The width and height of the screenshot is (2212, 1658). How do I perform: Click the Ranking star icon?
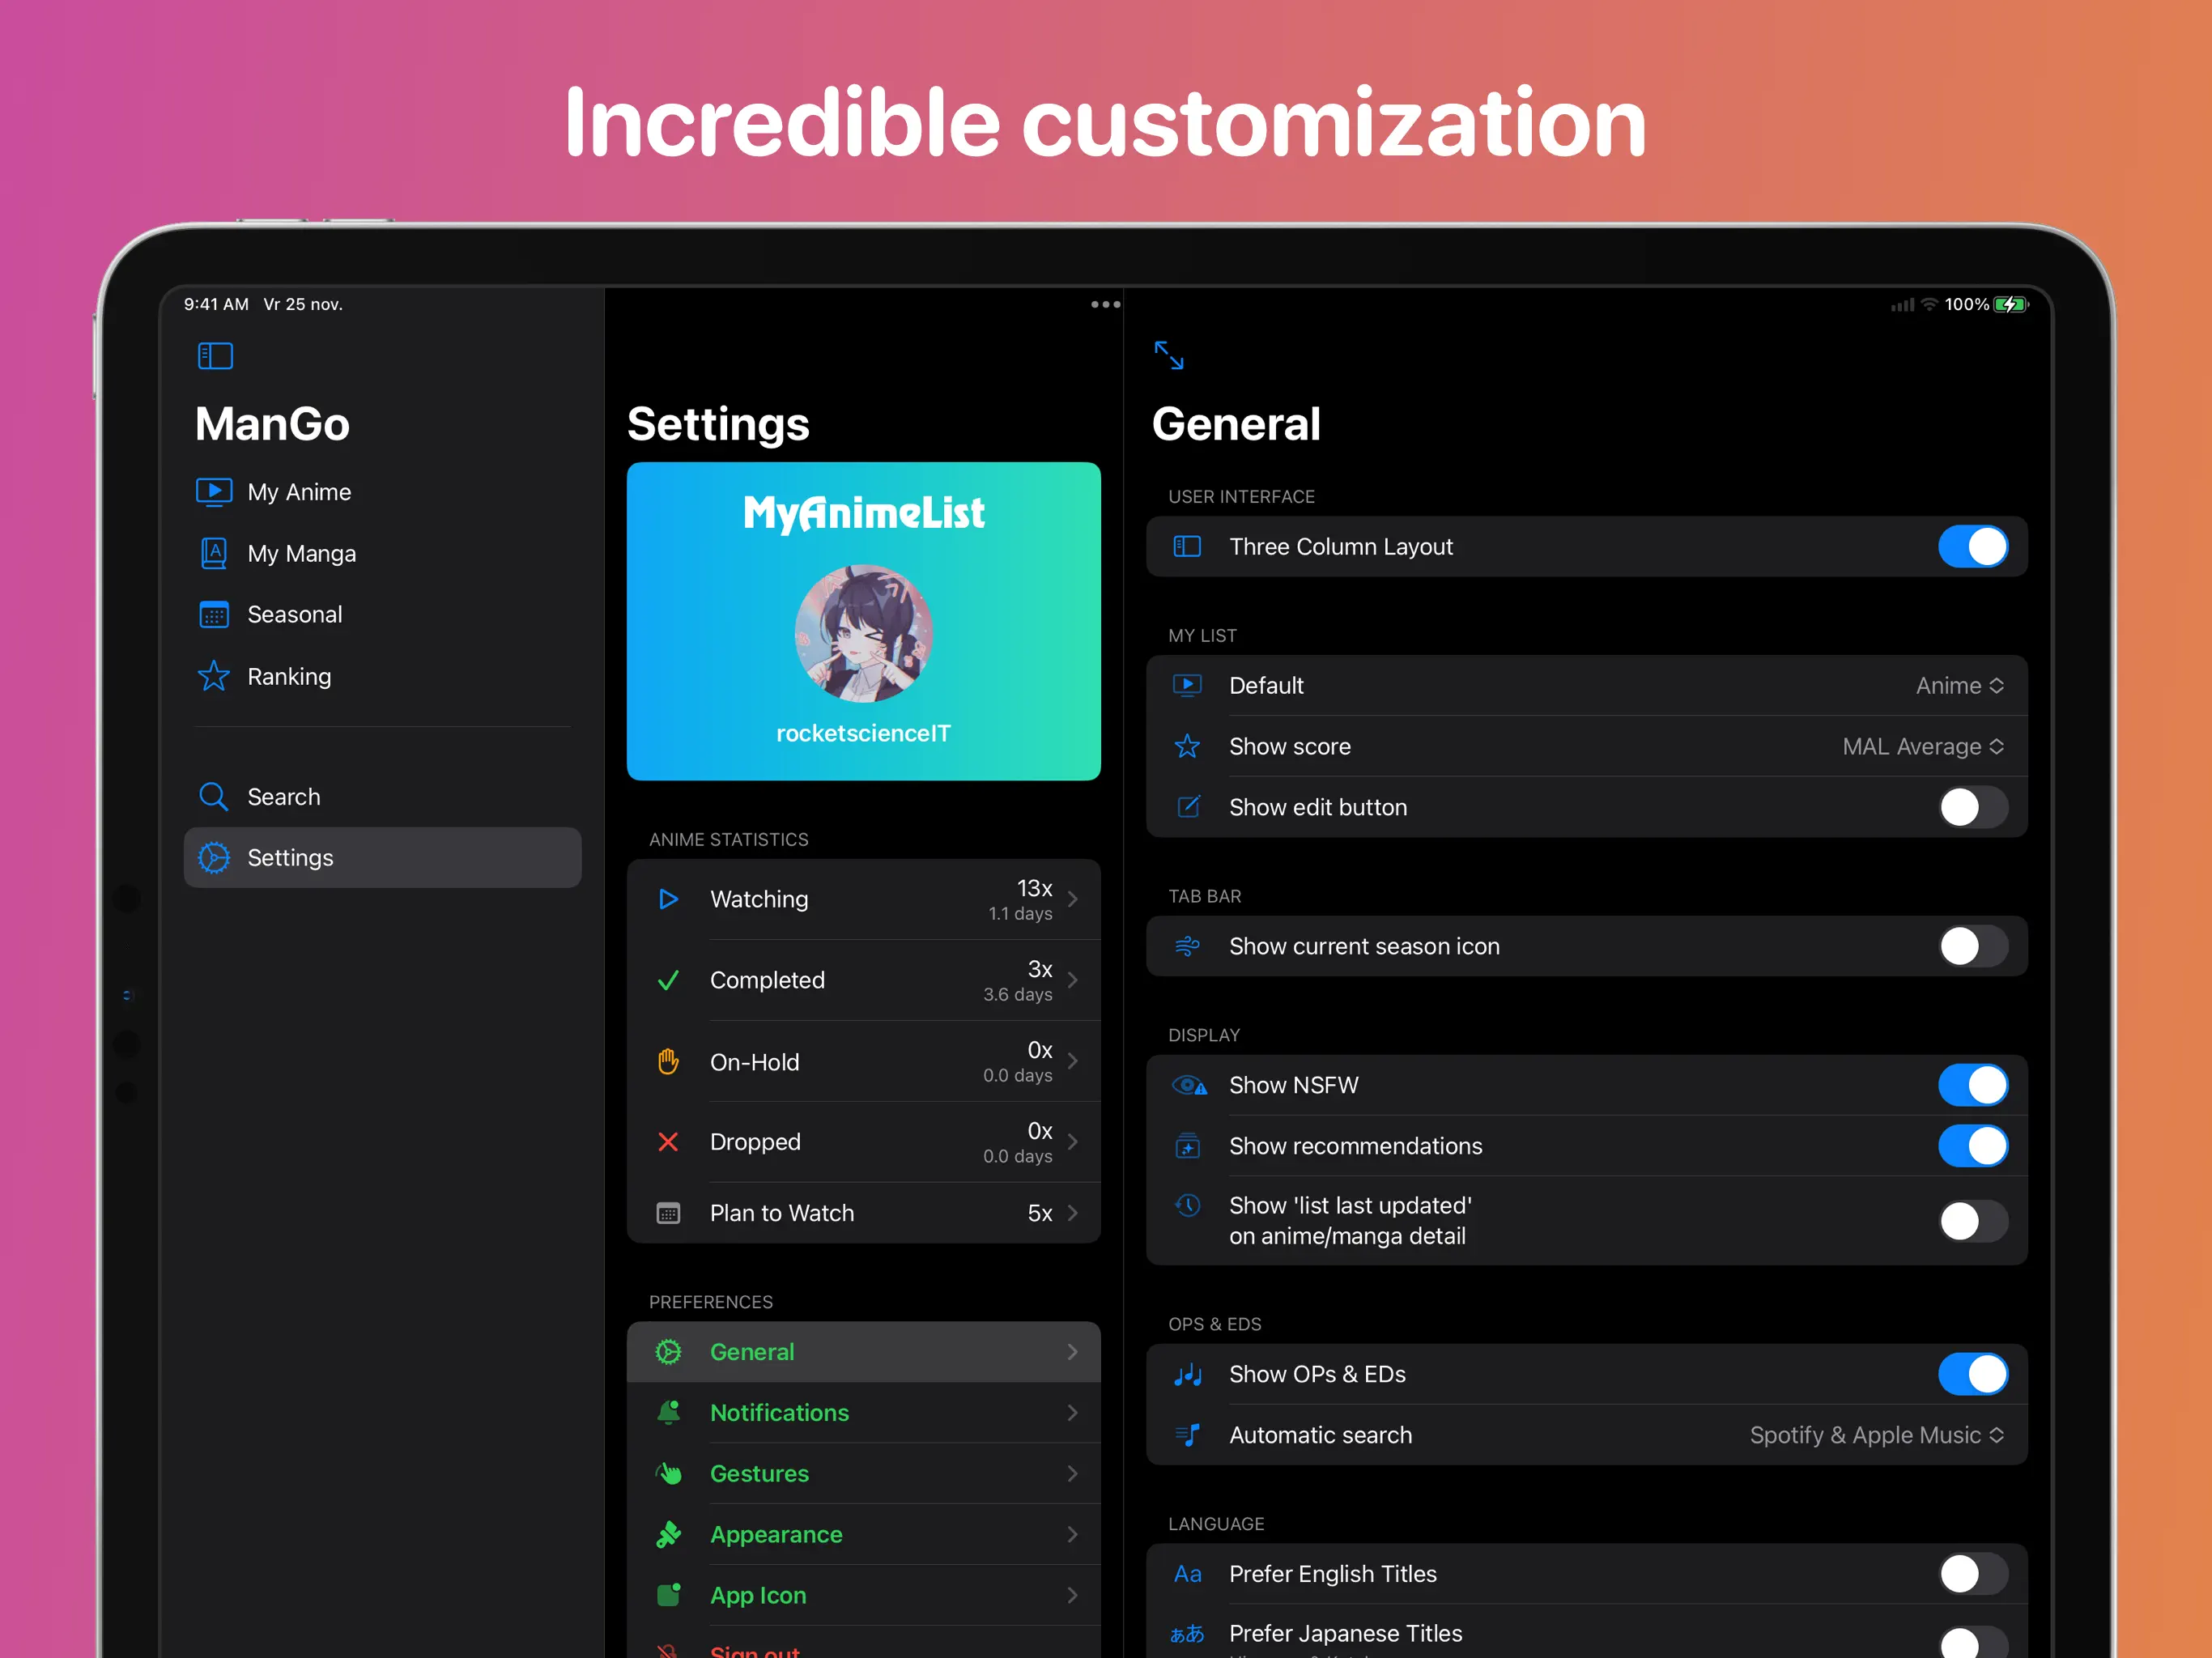pyautogui.click(x=214, y=676)
